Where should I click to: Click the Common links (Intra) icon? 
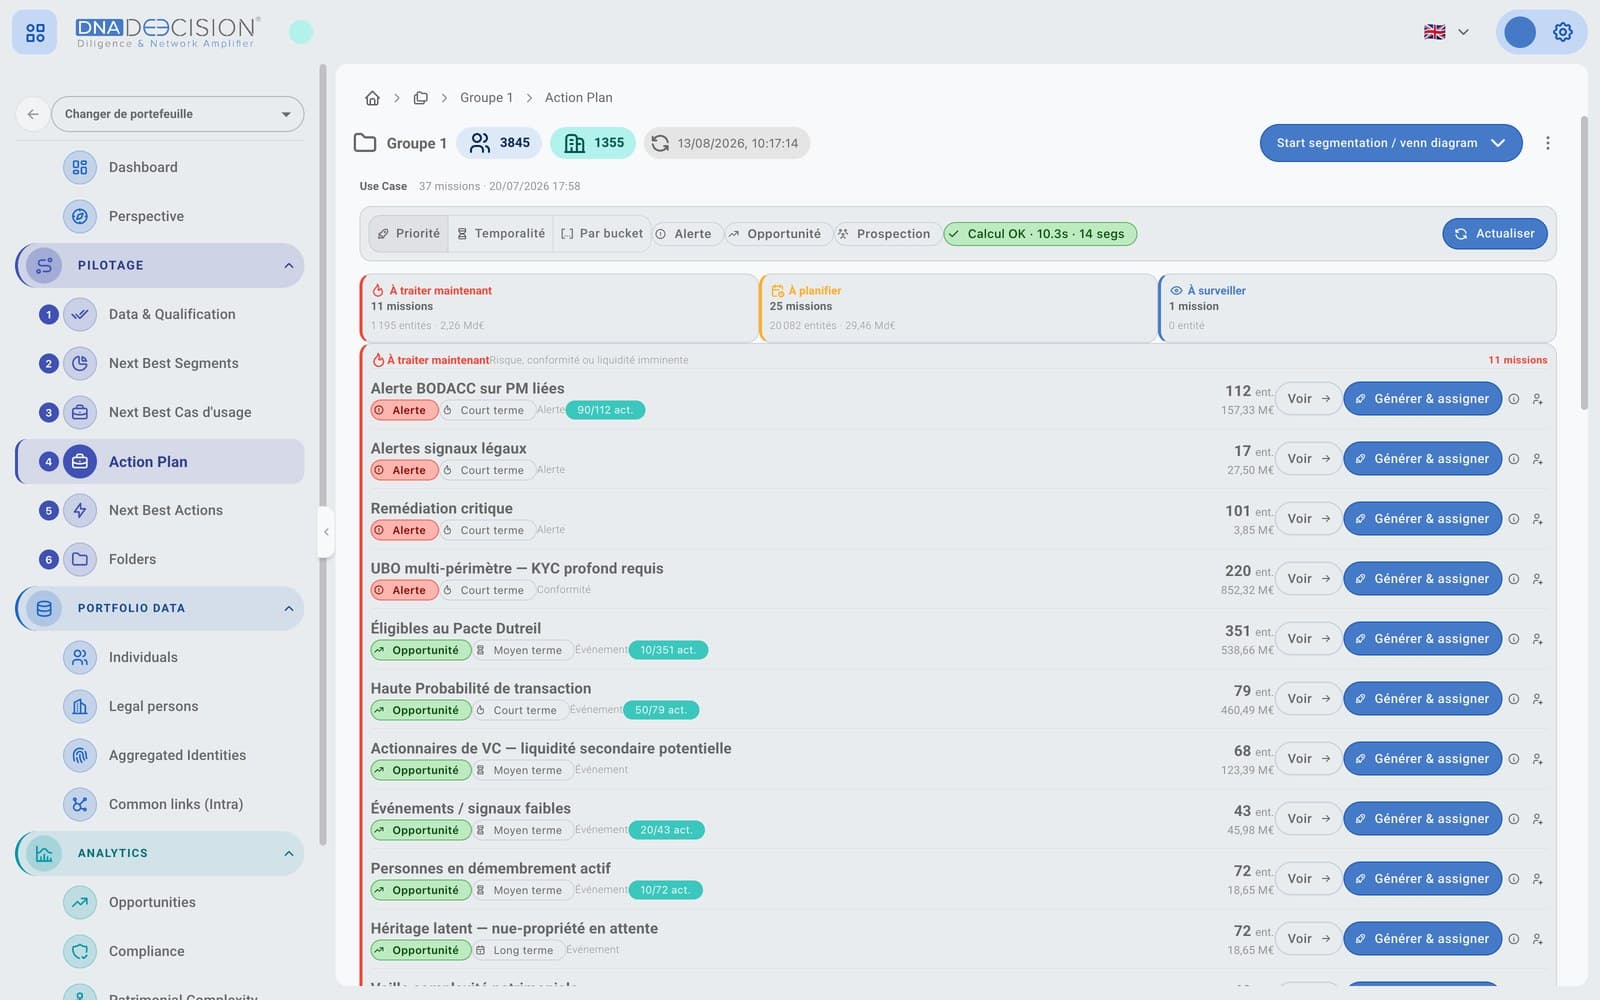(x=80, y=804)
